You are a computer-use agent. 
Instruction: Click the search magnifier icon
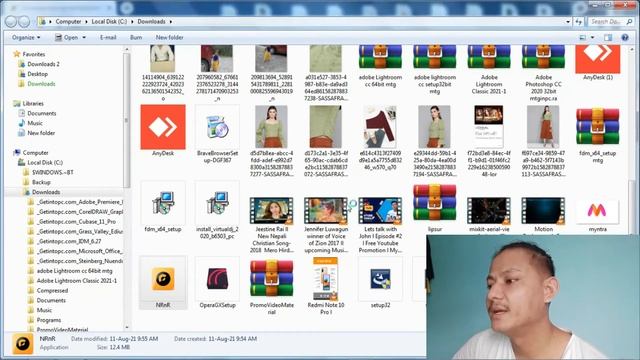point(629,22)
